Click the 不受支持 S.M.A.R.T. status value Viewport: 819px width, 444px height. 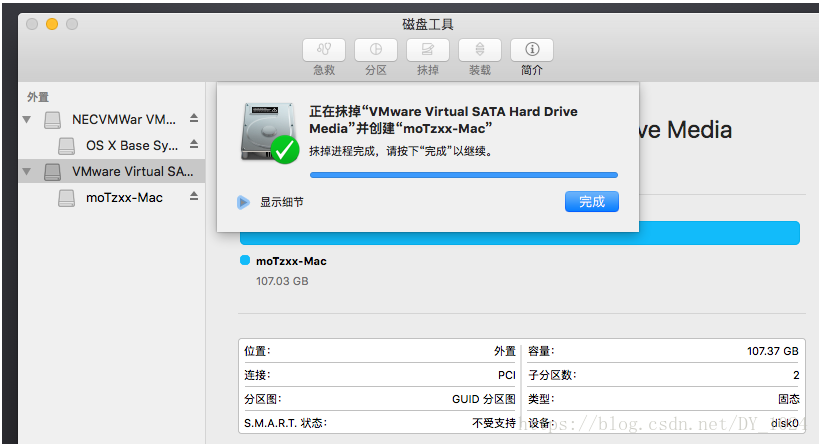[494, 423]
